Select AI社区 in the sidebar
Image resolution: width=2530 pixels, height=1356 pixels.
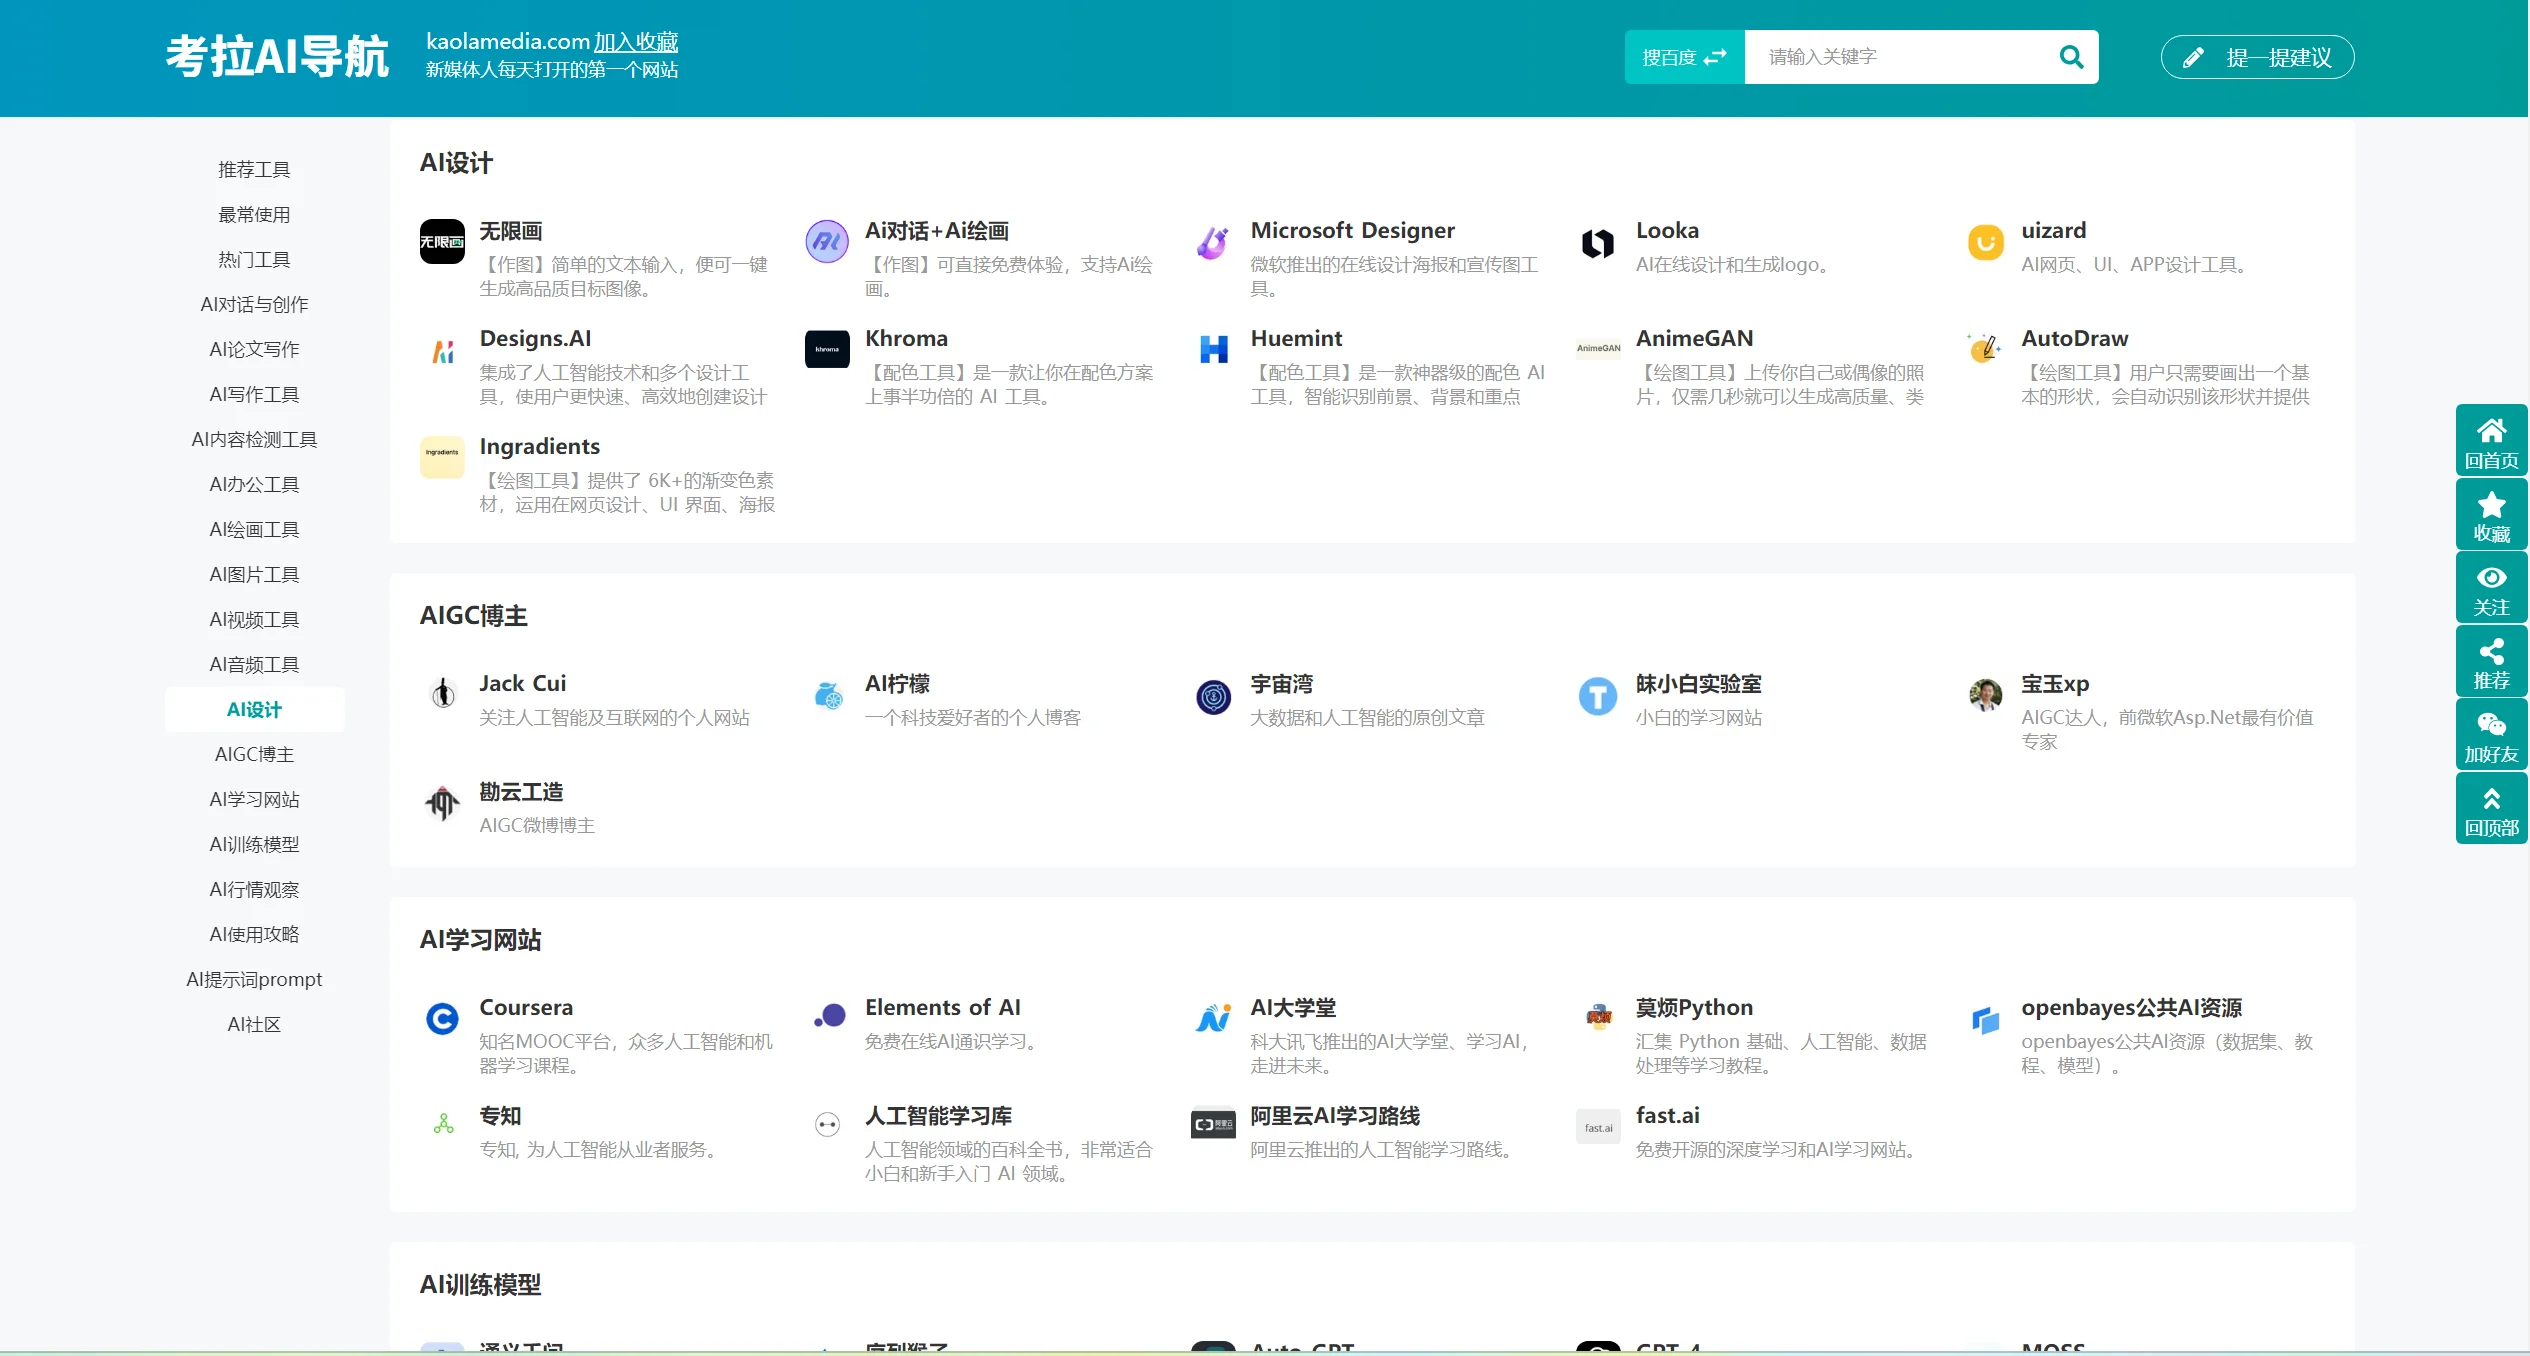pos(254,1024)
